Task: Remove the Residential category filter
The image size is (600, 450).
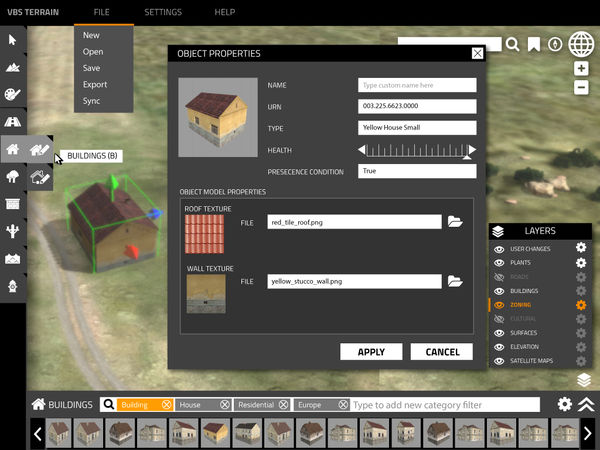Action: 284,404
